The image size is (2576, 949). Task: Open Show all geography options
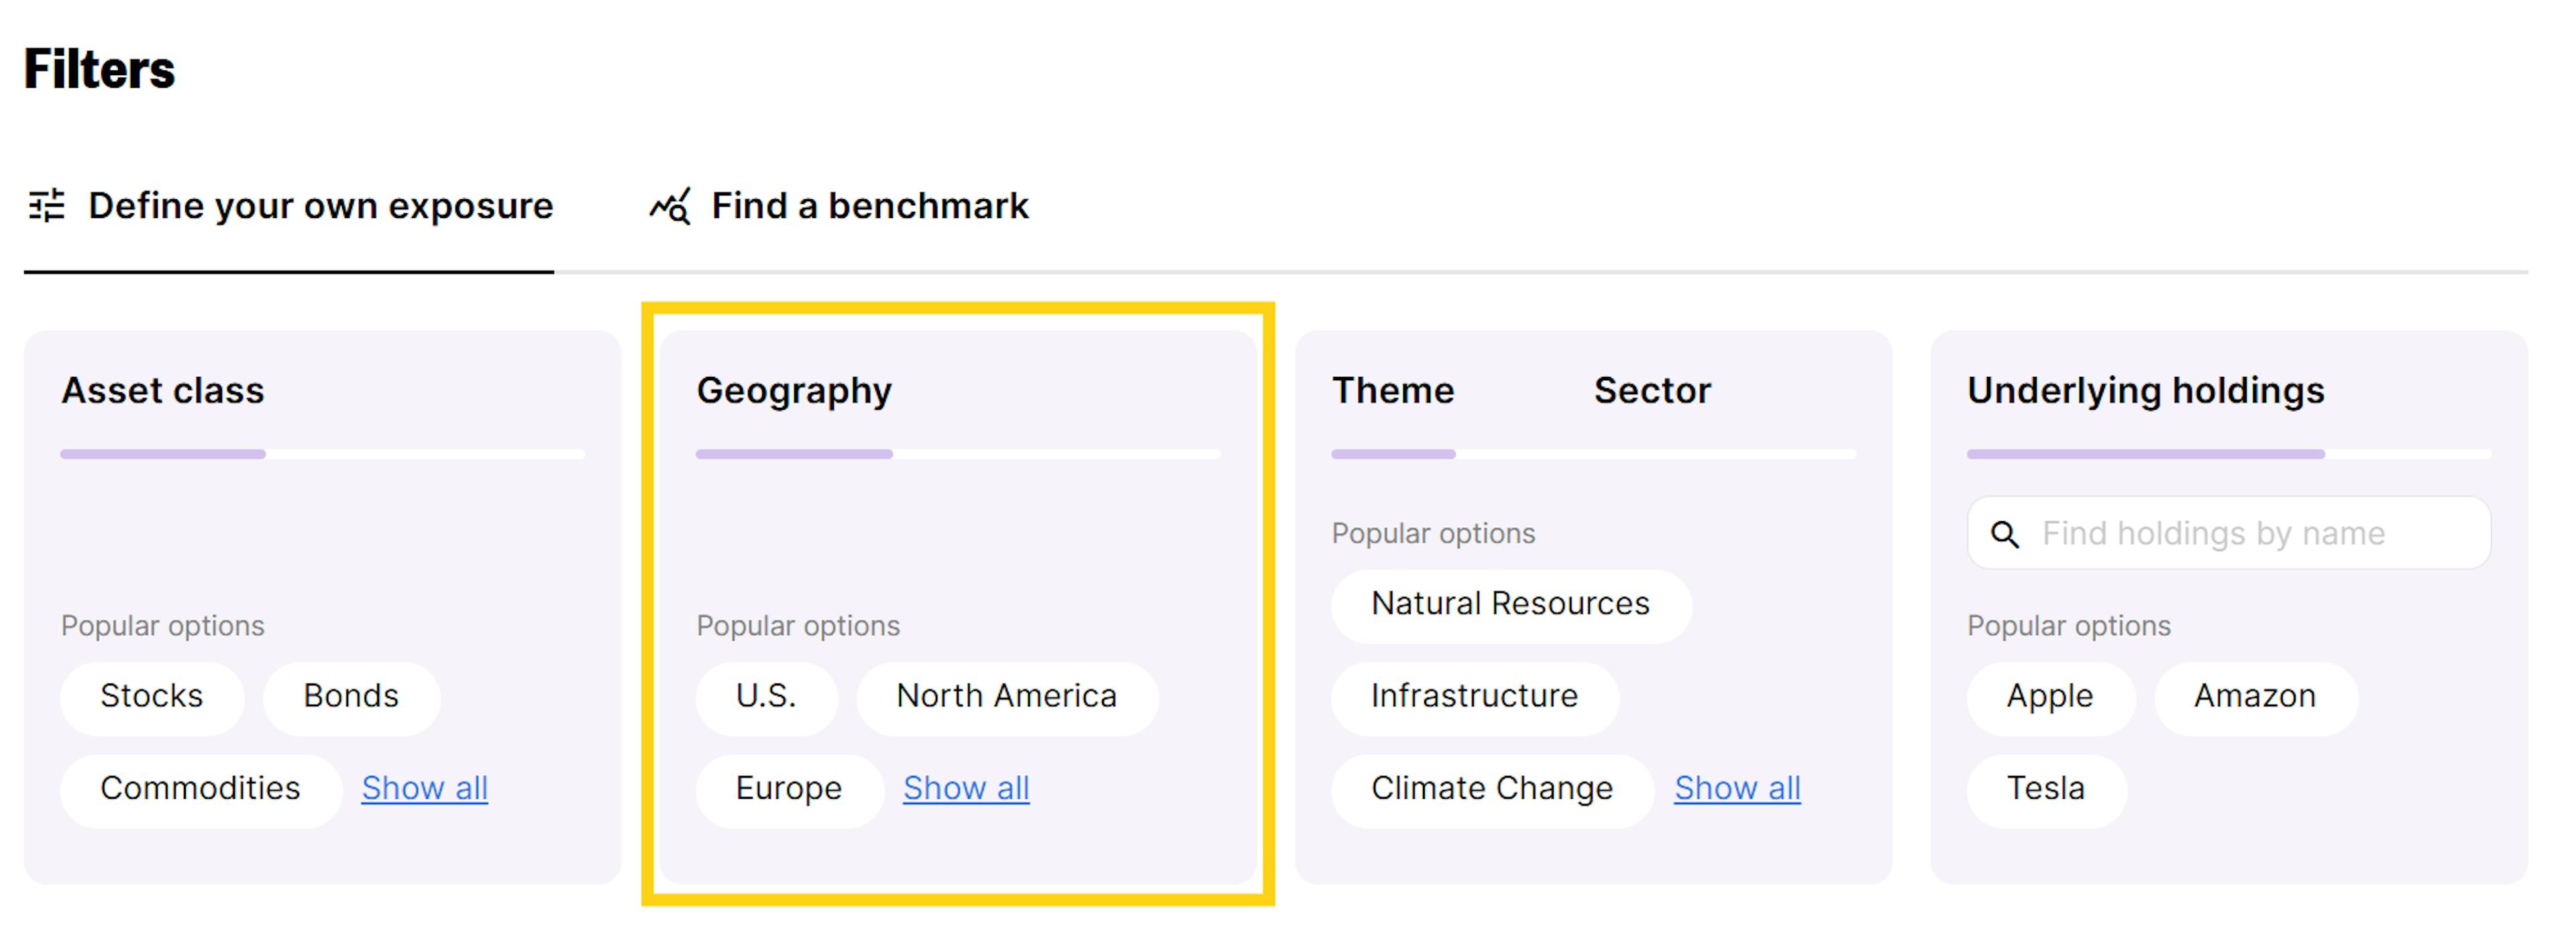coord(965,789)
